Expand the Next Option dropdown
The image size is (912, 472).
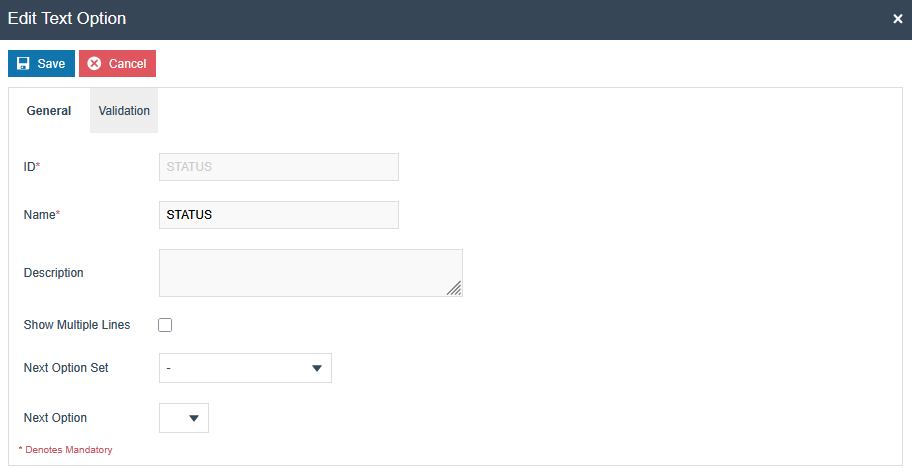point(184,418)
